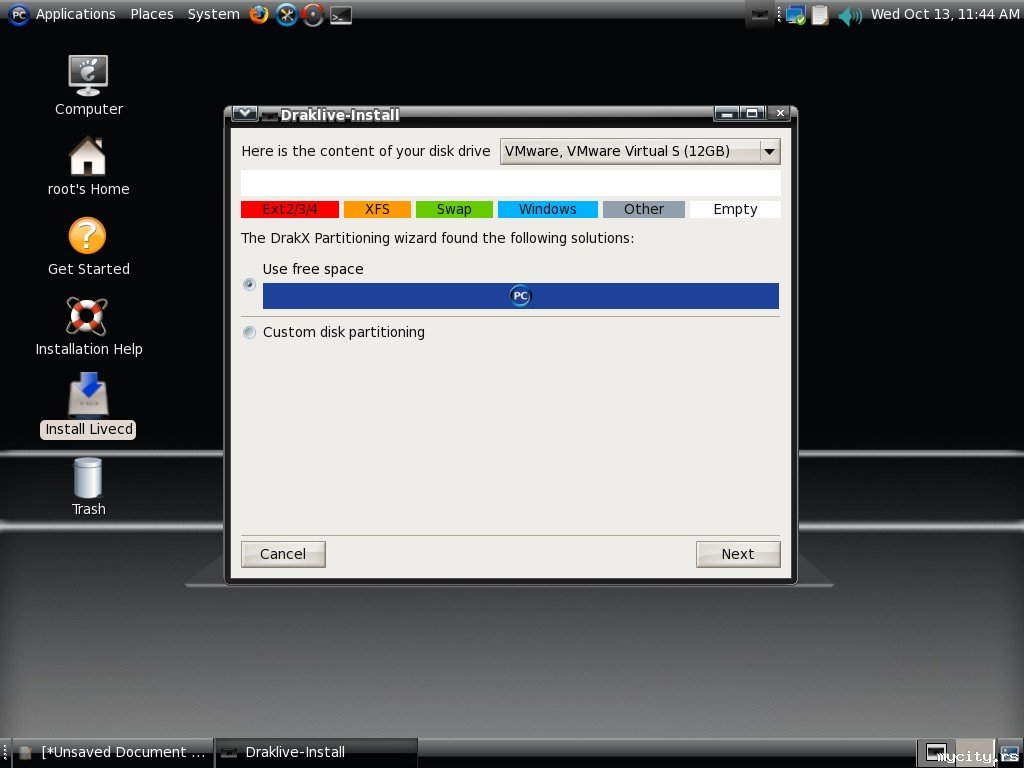The height and width of the screenshot is (768, 1024).
Task: Open the Draklive-Install window menu button
Action: (x=244, y=114)
